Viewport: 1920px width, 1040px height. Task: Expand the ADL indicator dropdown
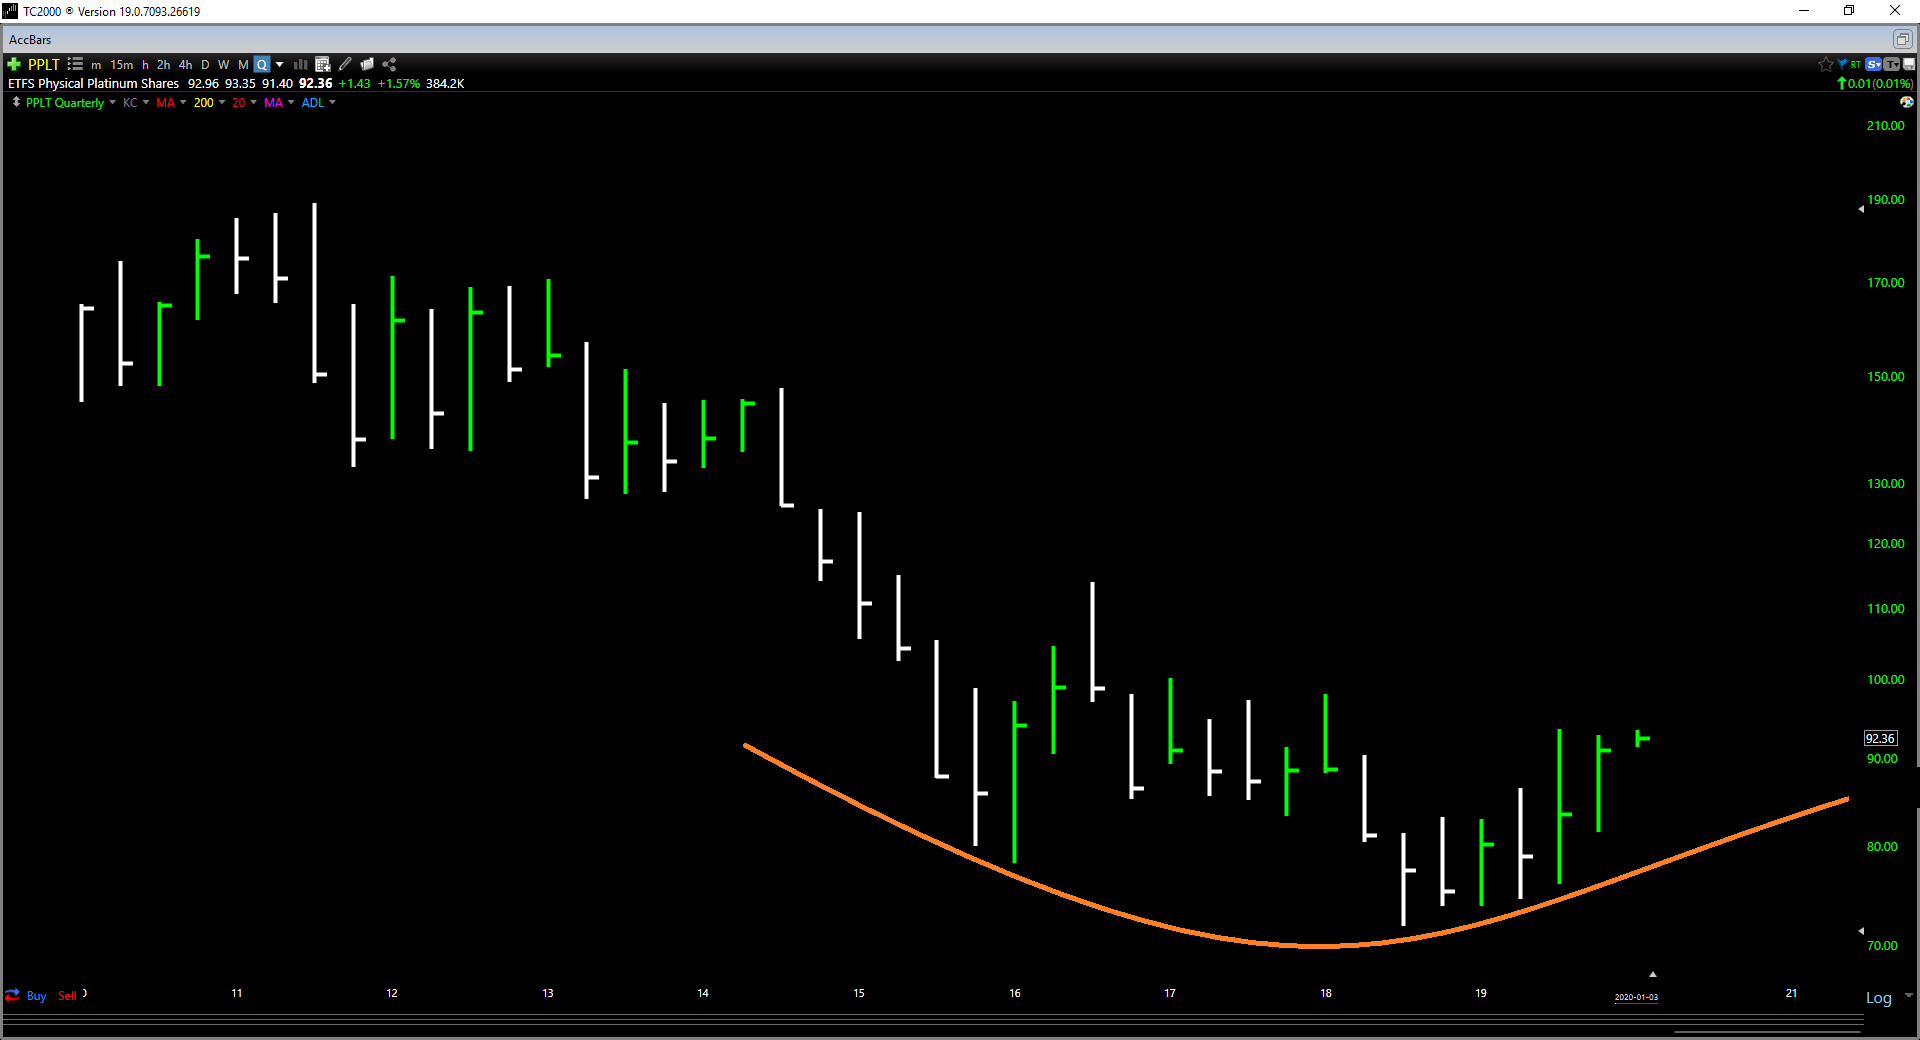click(x=332, y=102)
